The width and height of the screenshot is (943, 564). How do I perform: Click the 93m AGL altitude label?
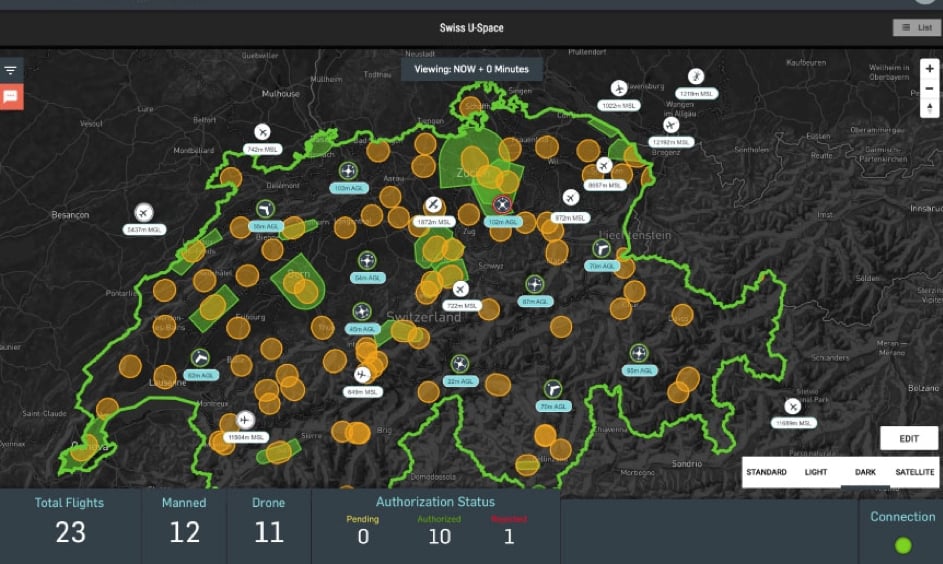[639, 370]
